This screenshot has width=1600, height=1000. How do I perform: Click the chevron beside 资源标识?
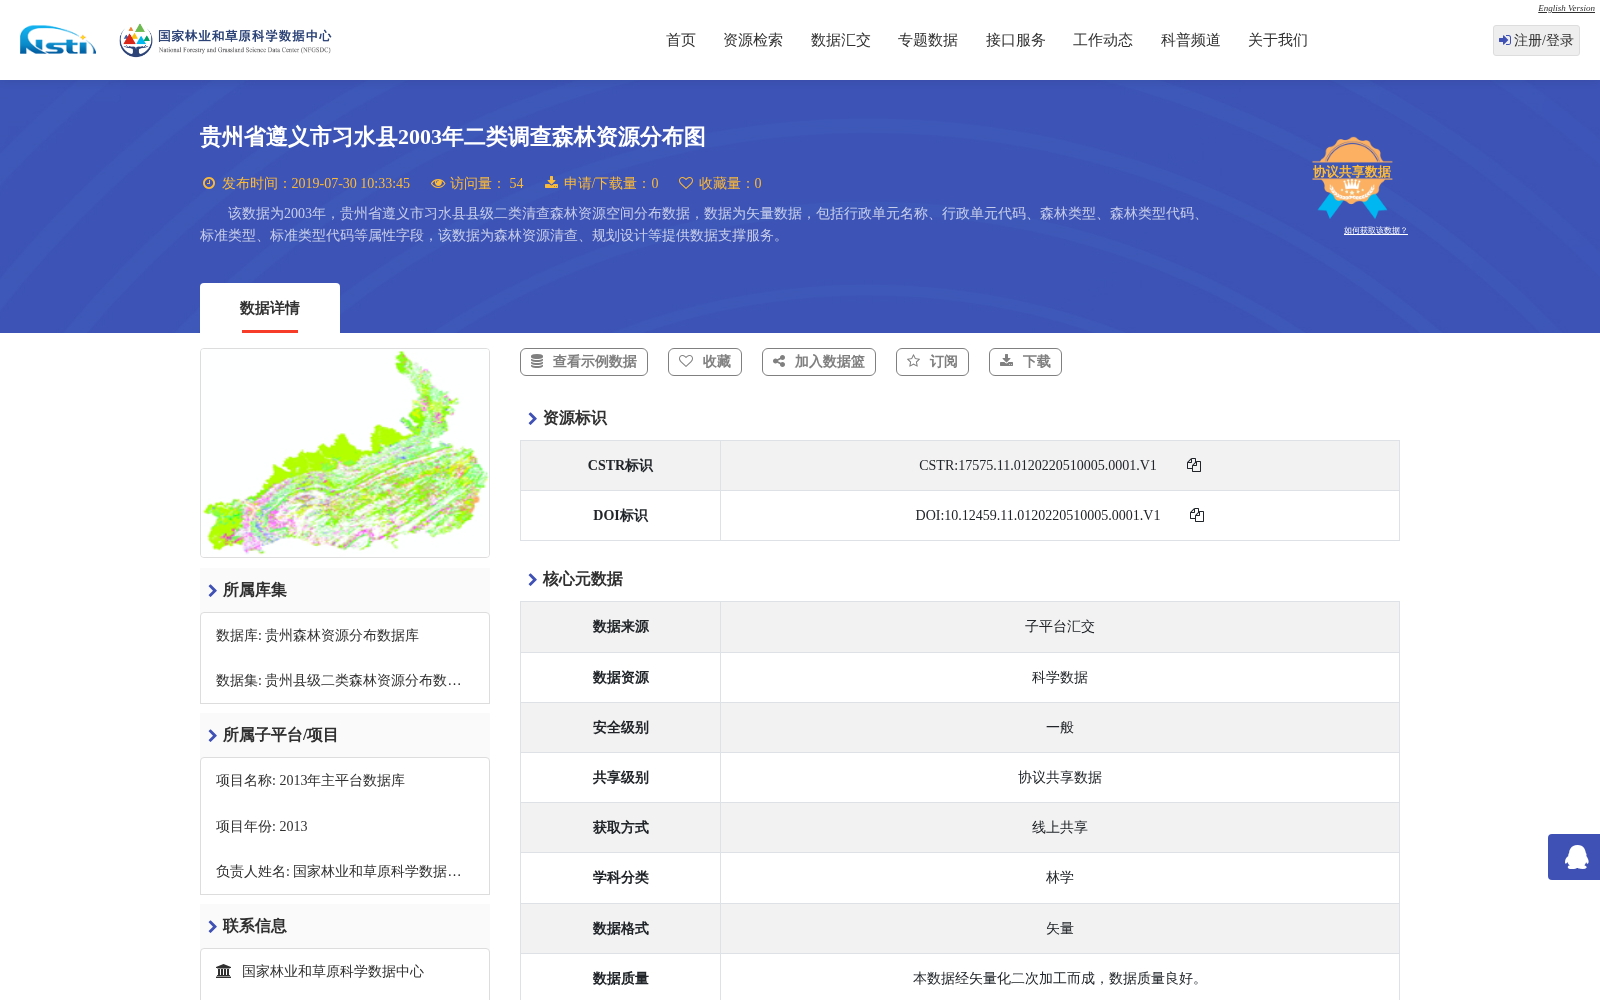click(x=532, y=418)
